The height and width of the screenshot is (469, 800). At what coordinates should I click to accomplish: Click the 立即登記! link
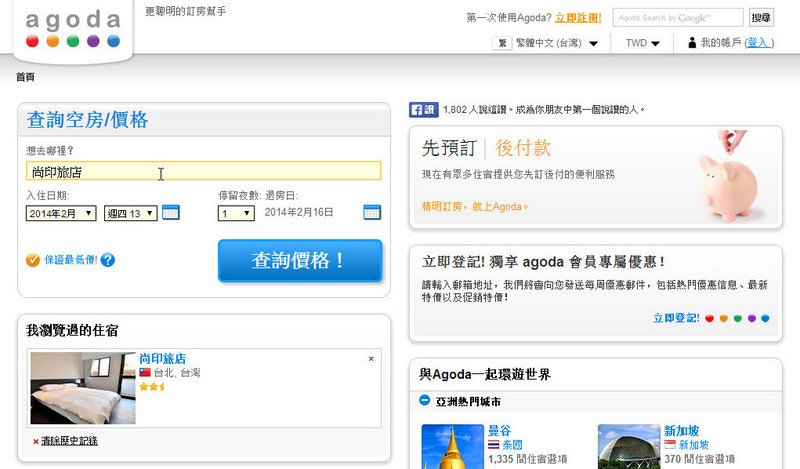(x=676, y=318)
